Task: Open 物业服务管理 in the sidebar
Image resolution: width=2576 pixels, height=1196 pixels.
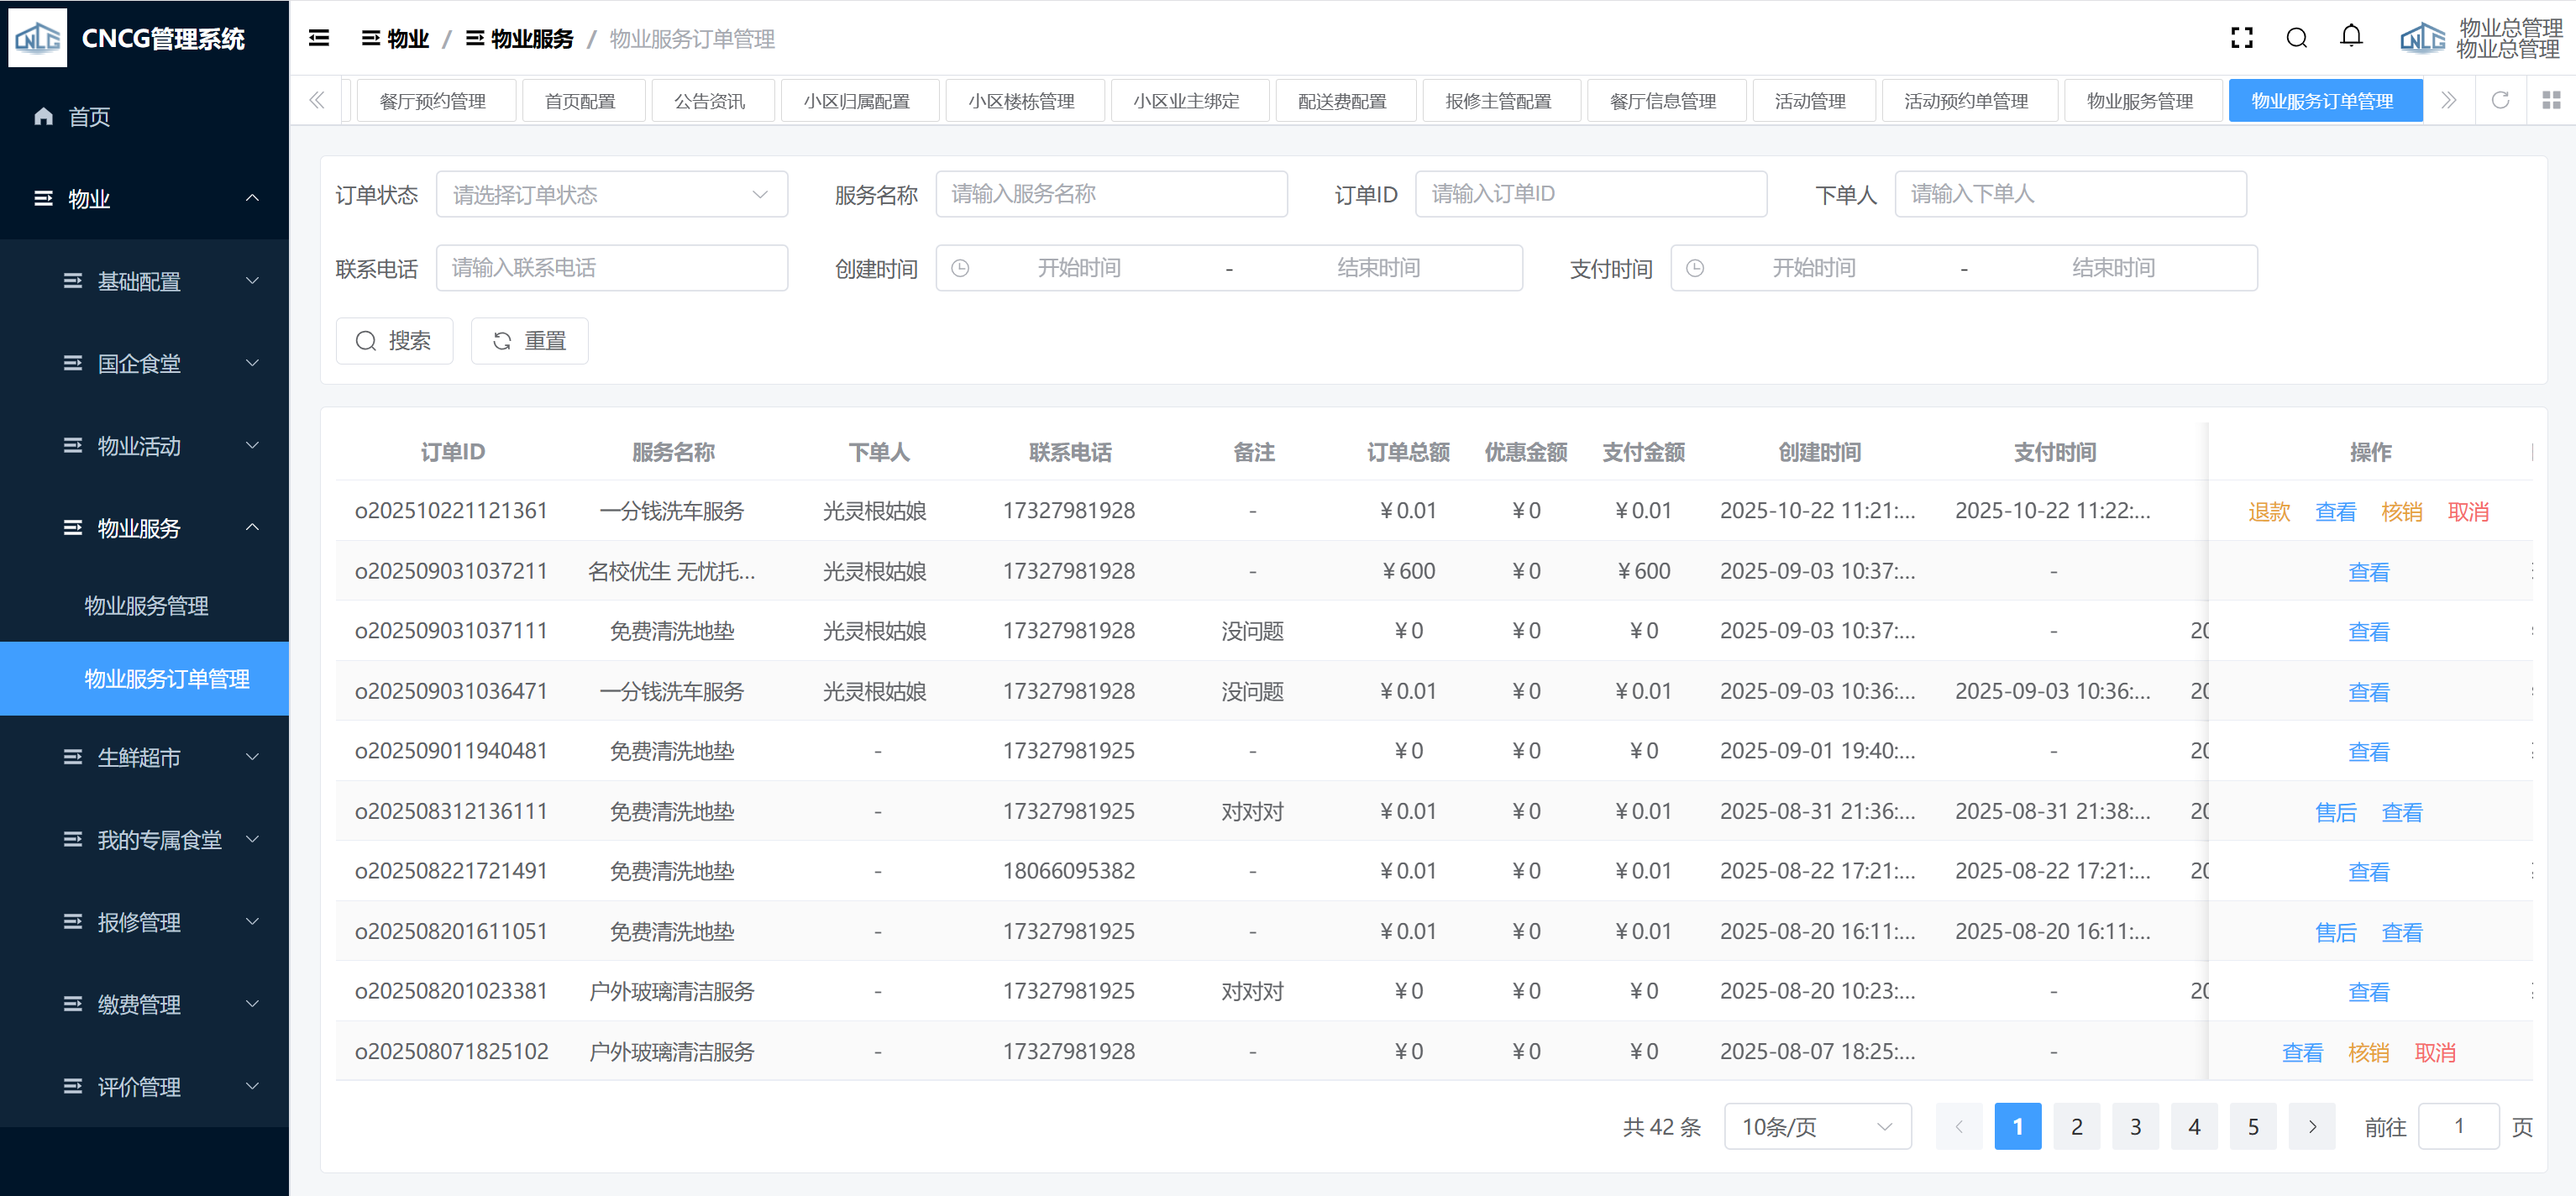Action: (x=146, y=605)
